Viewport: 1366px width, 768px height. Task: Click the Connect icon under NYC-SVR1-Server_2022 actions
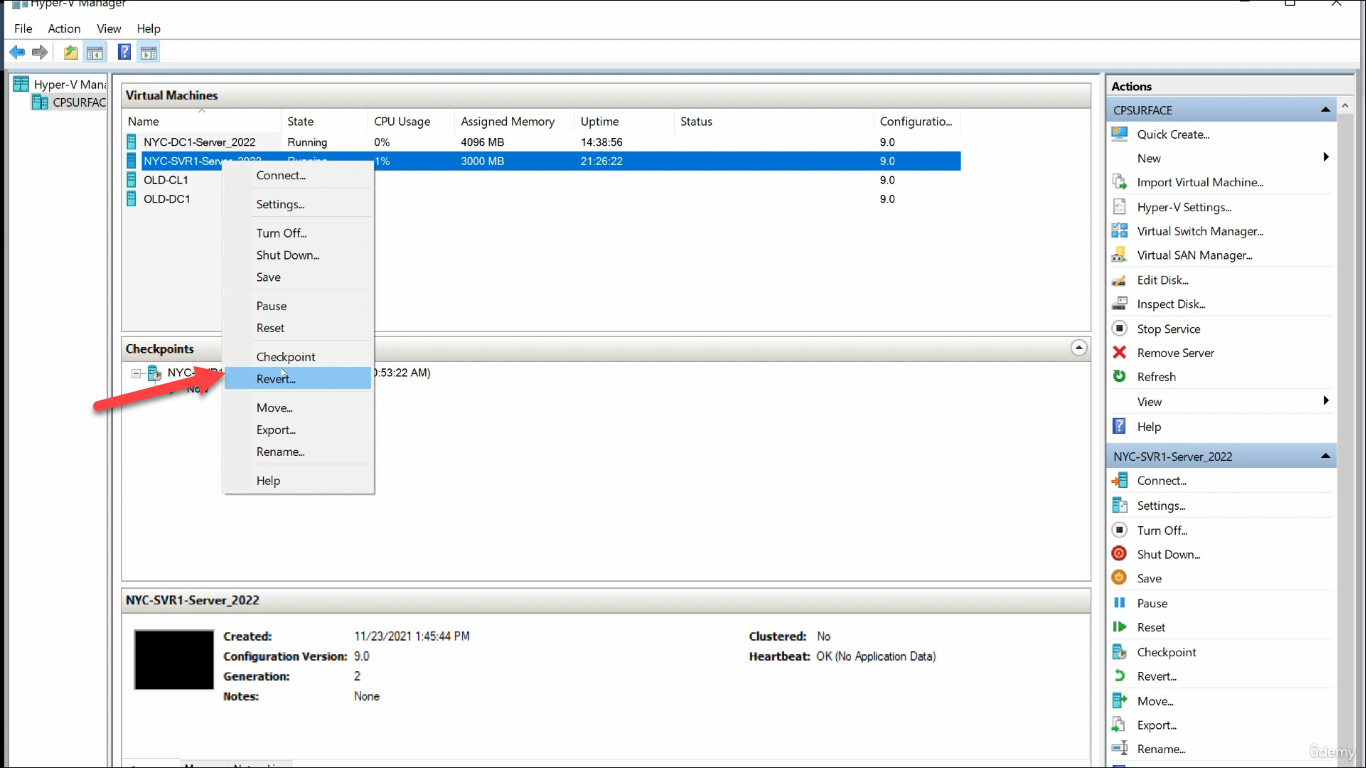pyautogui.click(x=1119, y=480)
